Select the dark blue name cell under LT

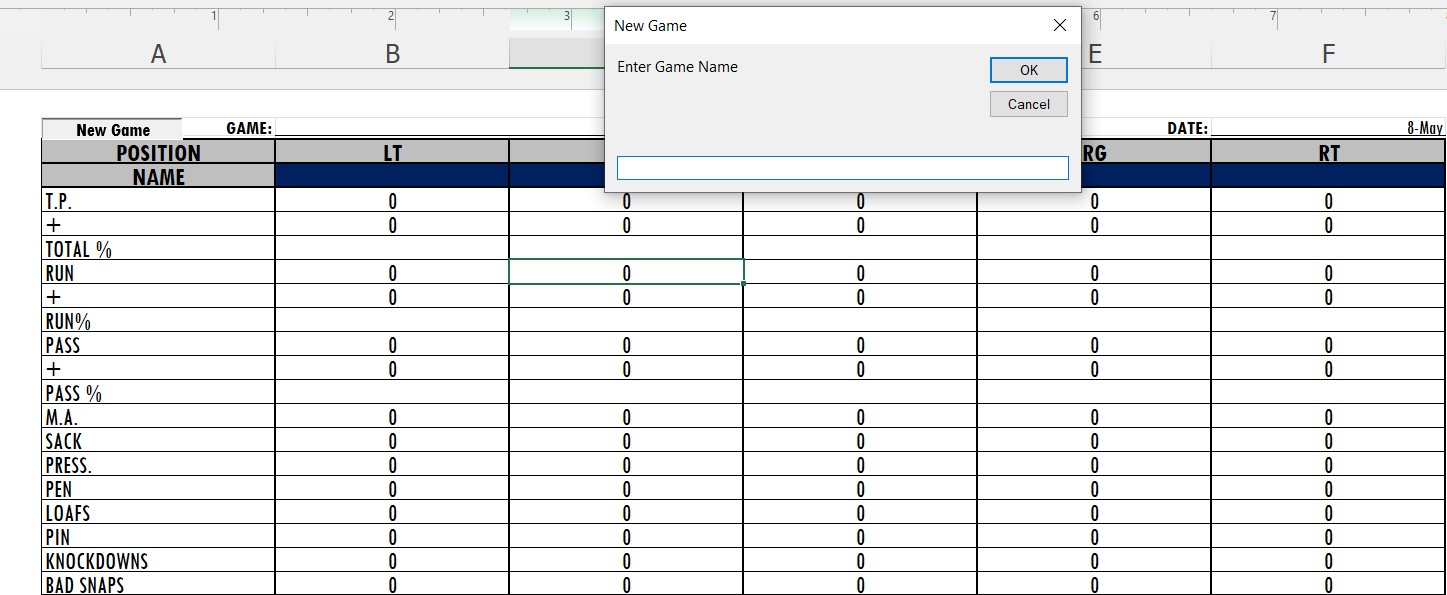[392, 176]
